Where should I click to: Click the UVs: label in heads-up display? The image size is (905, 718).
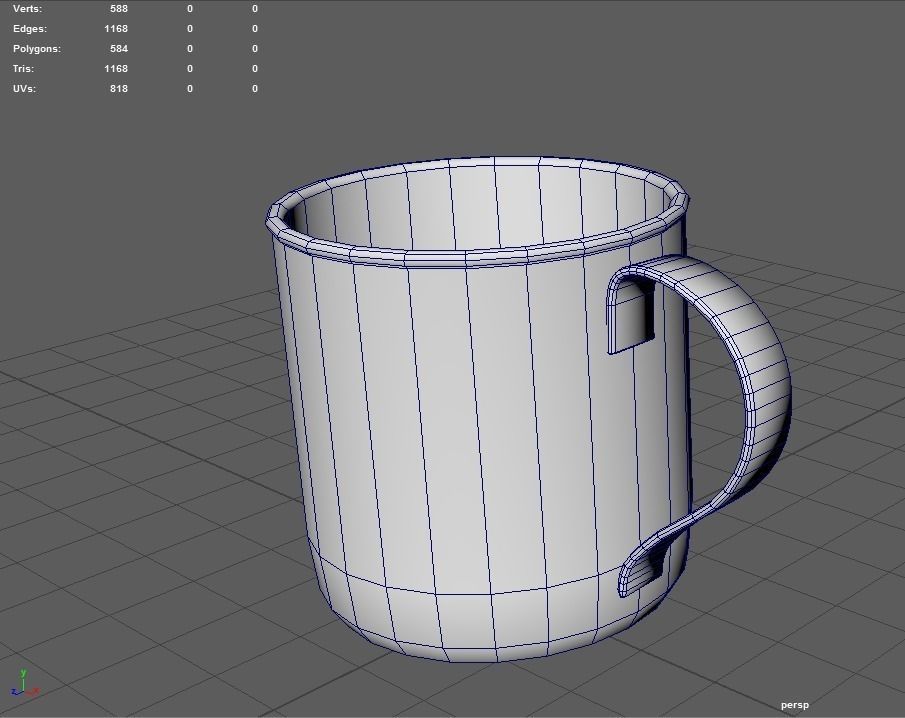pos(24,88)
